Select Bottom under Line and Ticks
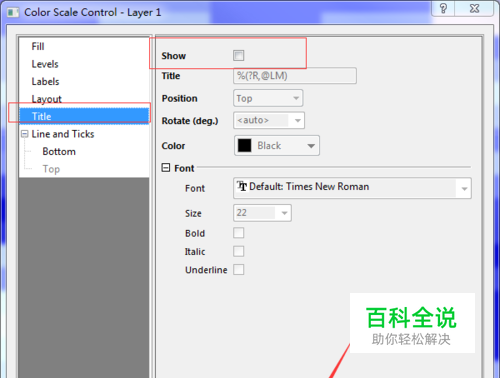 click(x=59, y=152)
